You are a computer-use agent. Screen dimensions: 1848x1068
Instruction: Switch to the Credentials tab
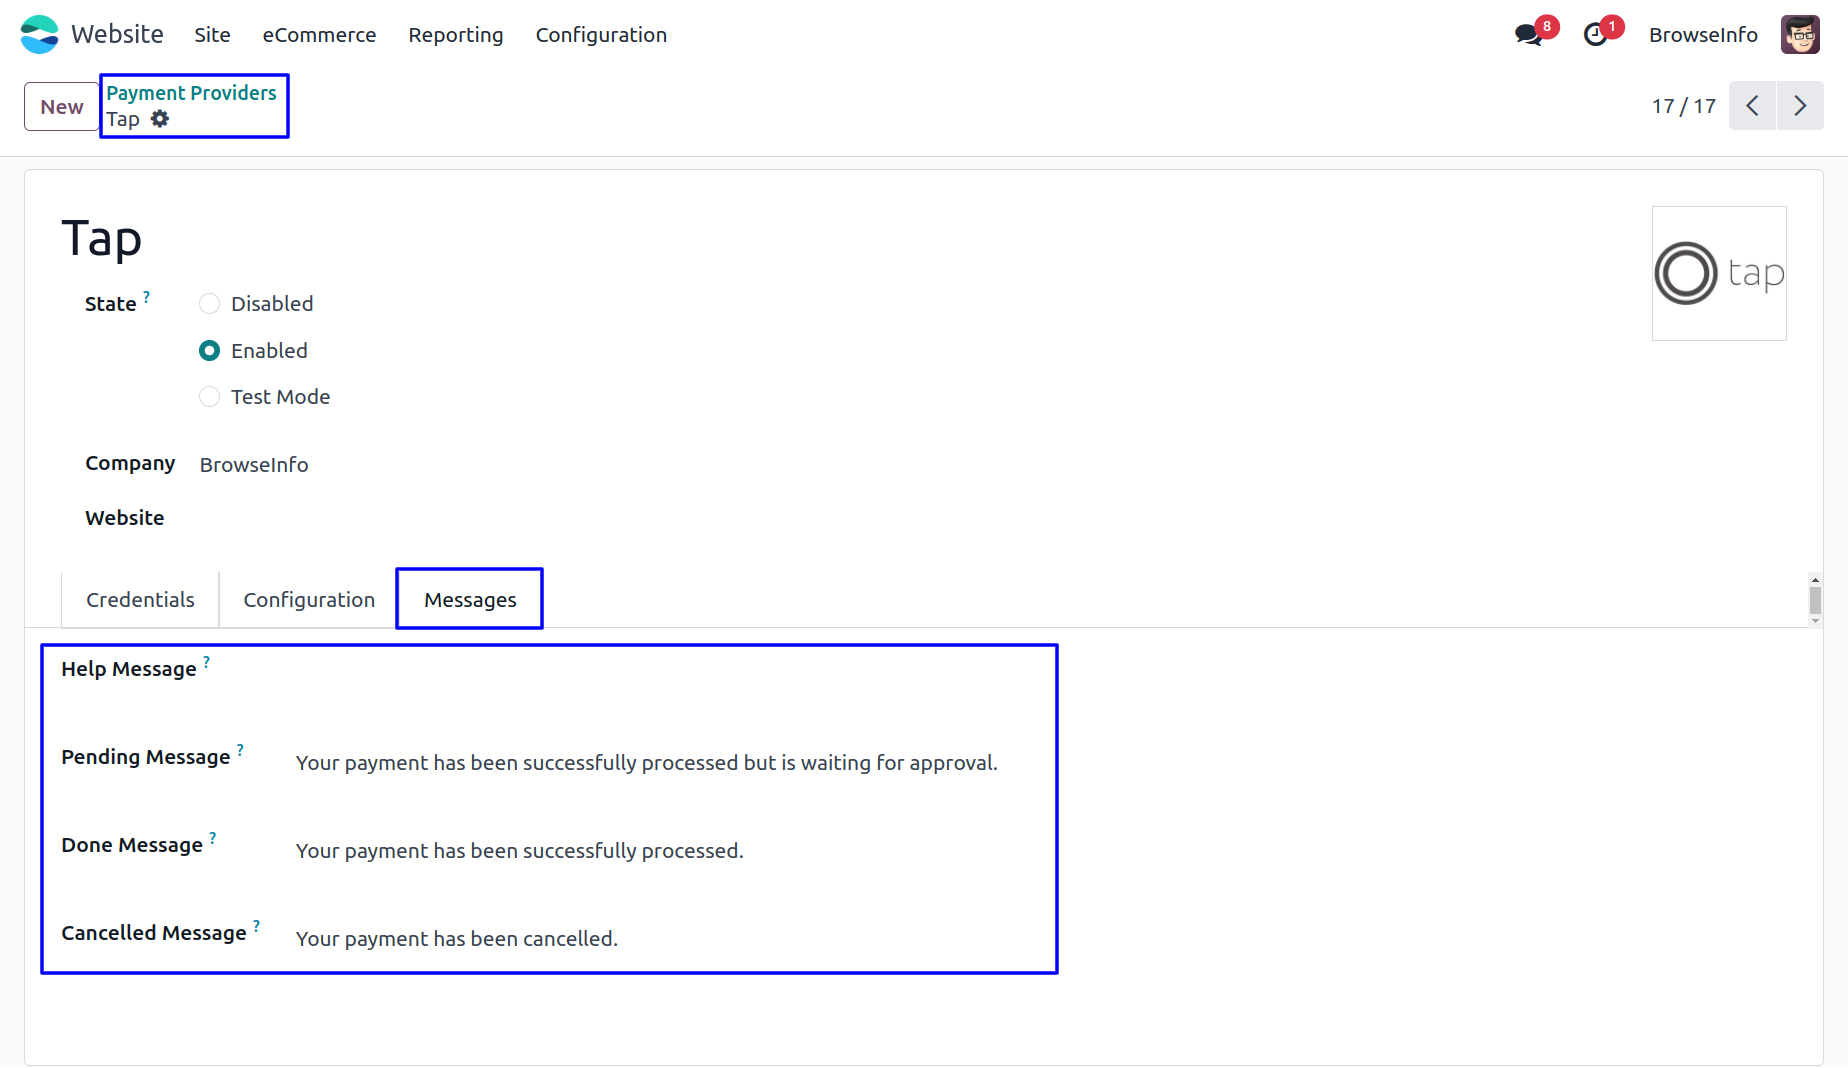[x=140, y=600]
